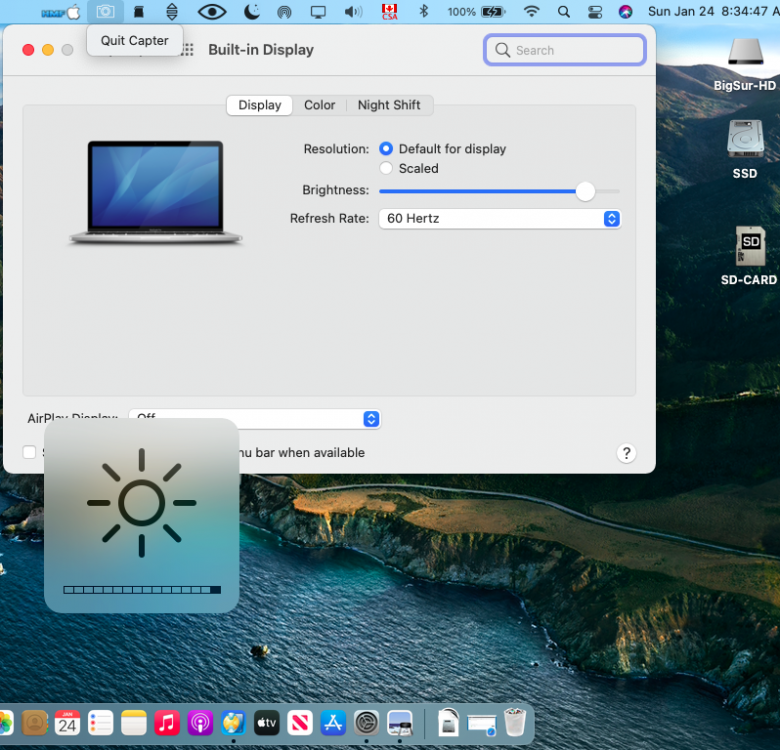Select Default for display resolution
This screenshot has width=780, height=750.
click(386, 149)
